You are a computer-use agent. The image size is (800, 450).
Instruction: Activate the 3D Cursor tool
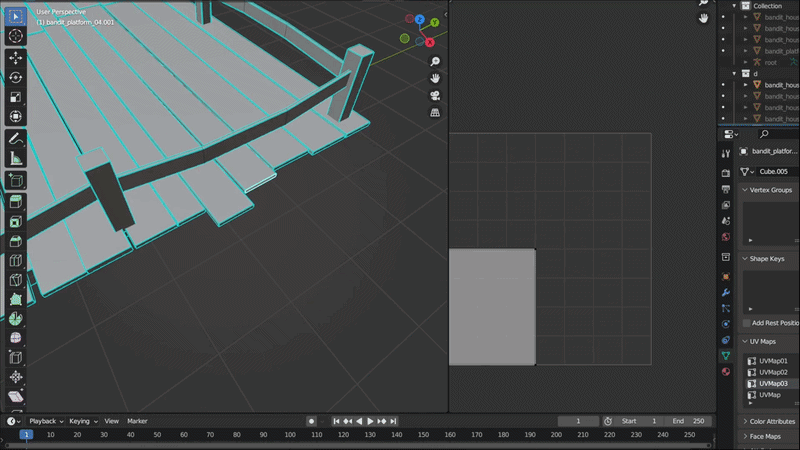[16, 36]
